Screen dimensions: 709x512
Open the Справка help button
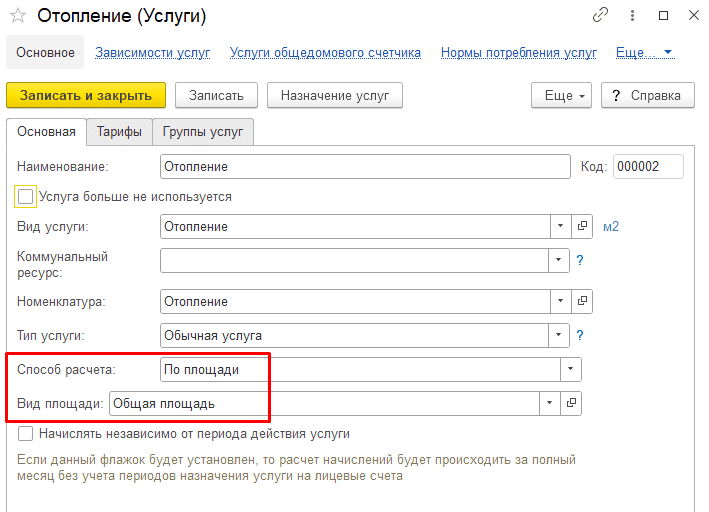tap(648, 95)
